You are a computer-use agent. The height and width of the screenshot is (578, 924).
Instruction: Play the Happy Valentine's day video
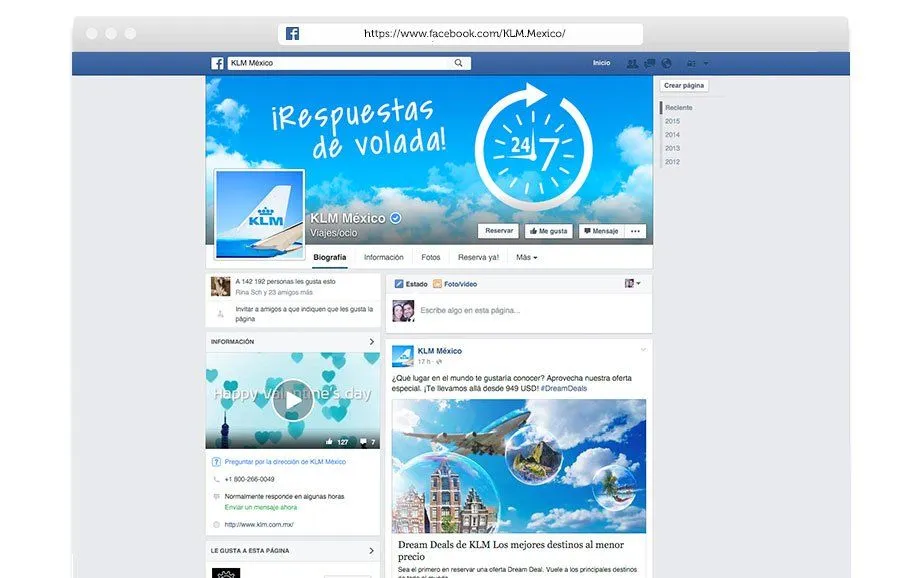pyautogui.click(x=293, y=401)
